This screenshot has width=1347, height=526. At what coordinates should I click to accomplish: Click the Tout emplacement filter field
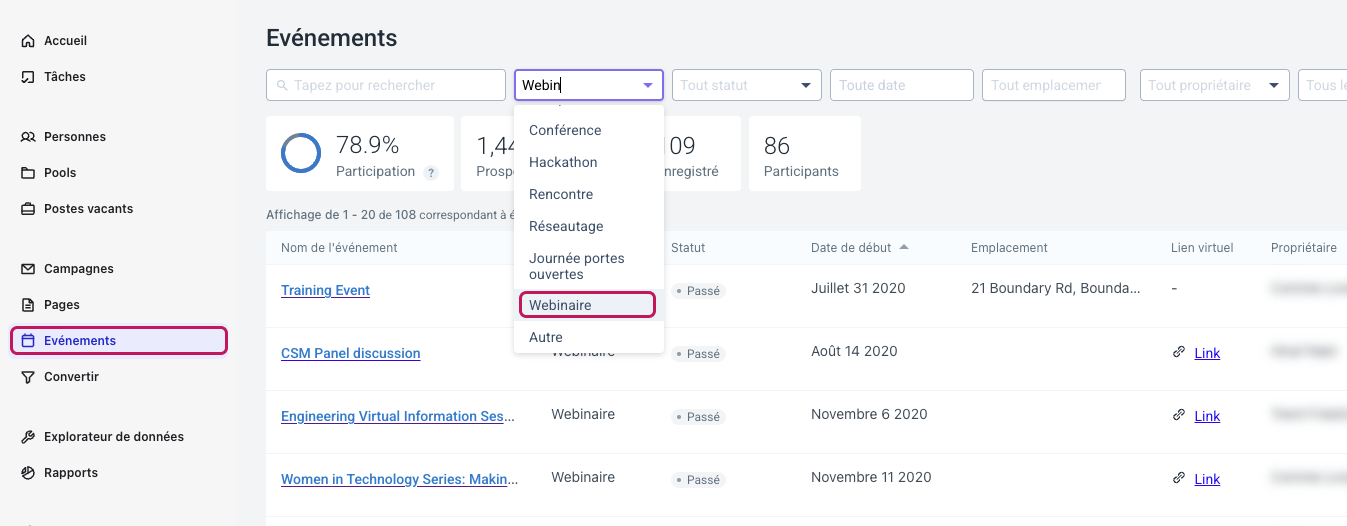pyautogui.click(x=1054, y=85)
